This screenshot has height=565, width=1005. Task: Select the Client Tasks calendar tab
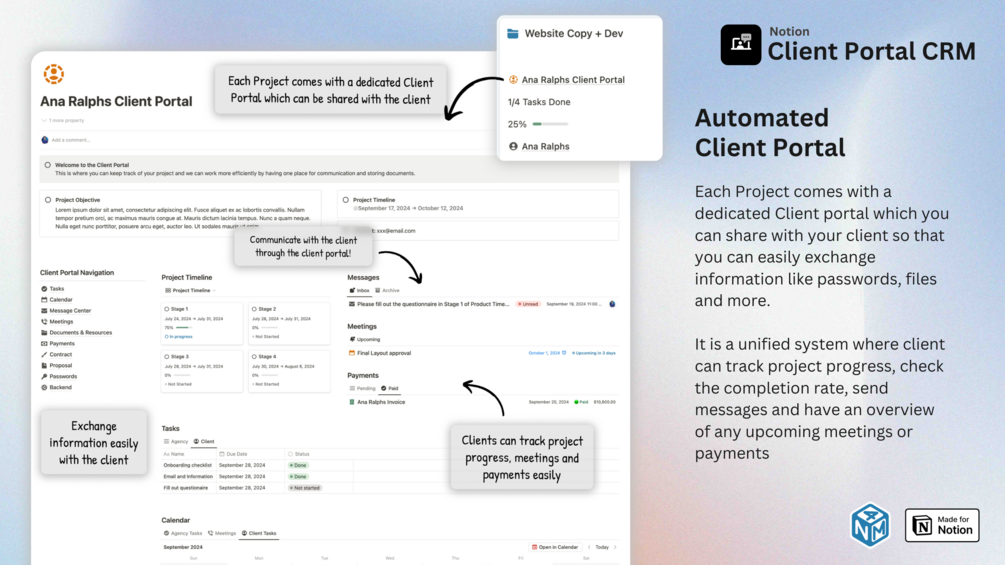pyautogui.click(x=259, y=533)
